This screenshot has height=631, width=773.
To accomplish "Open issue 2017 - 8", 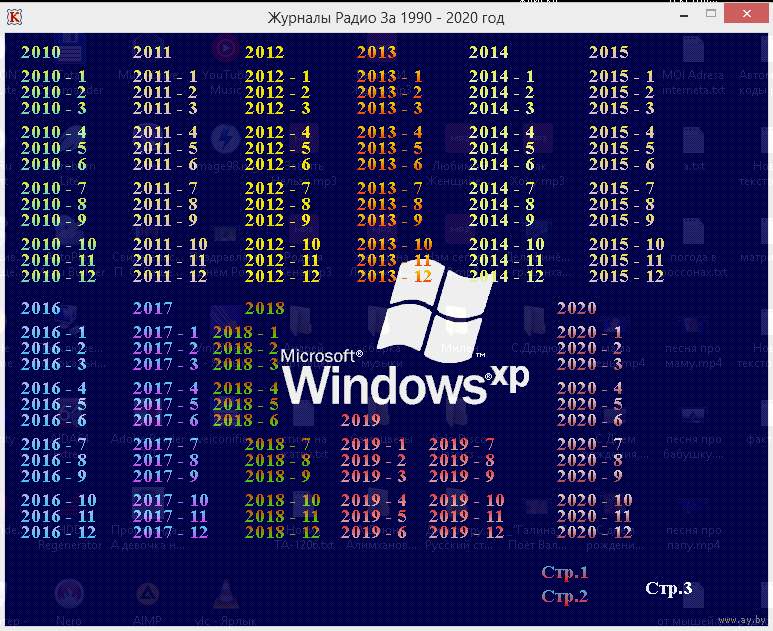I will click(165, 460).
